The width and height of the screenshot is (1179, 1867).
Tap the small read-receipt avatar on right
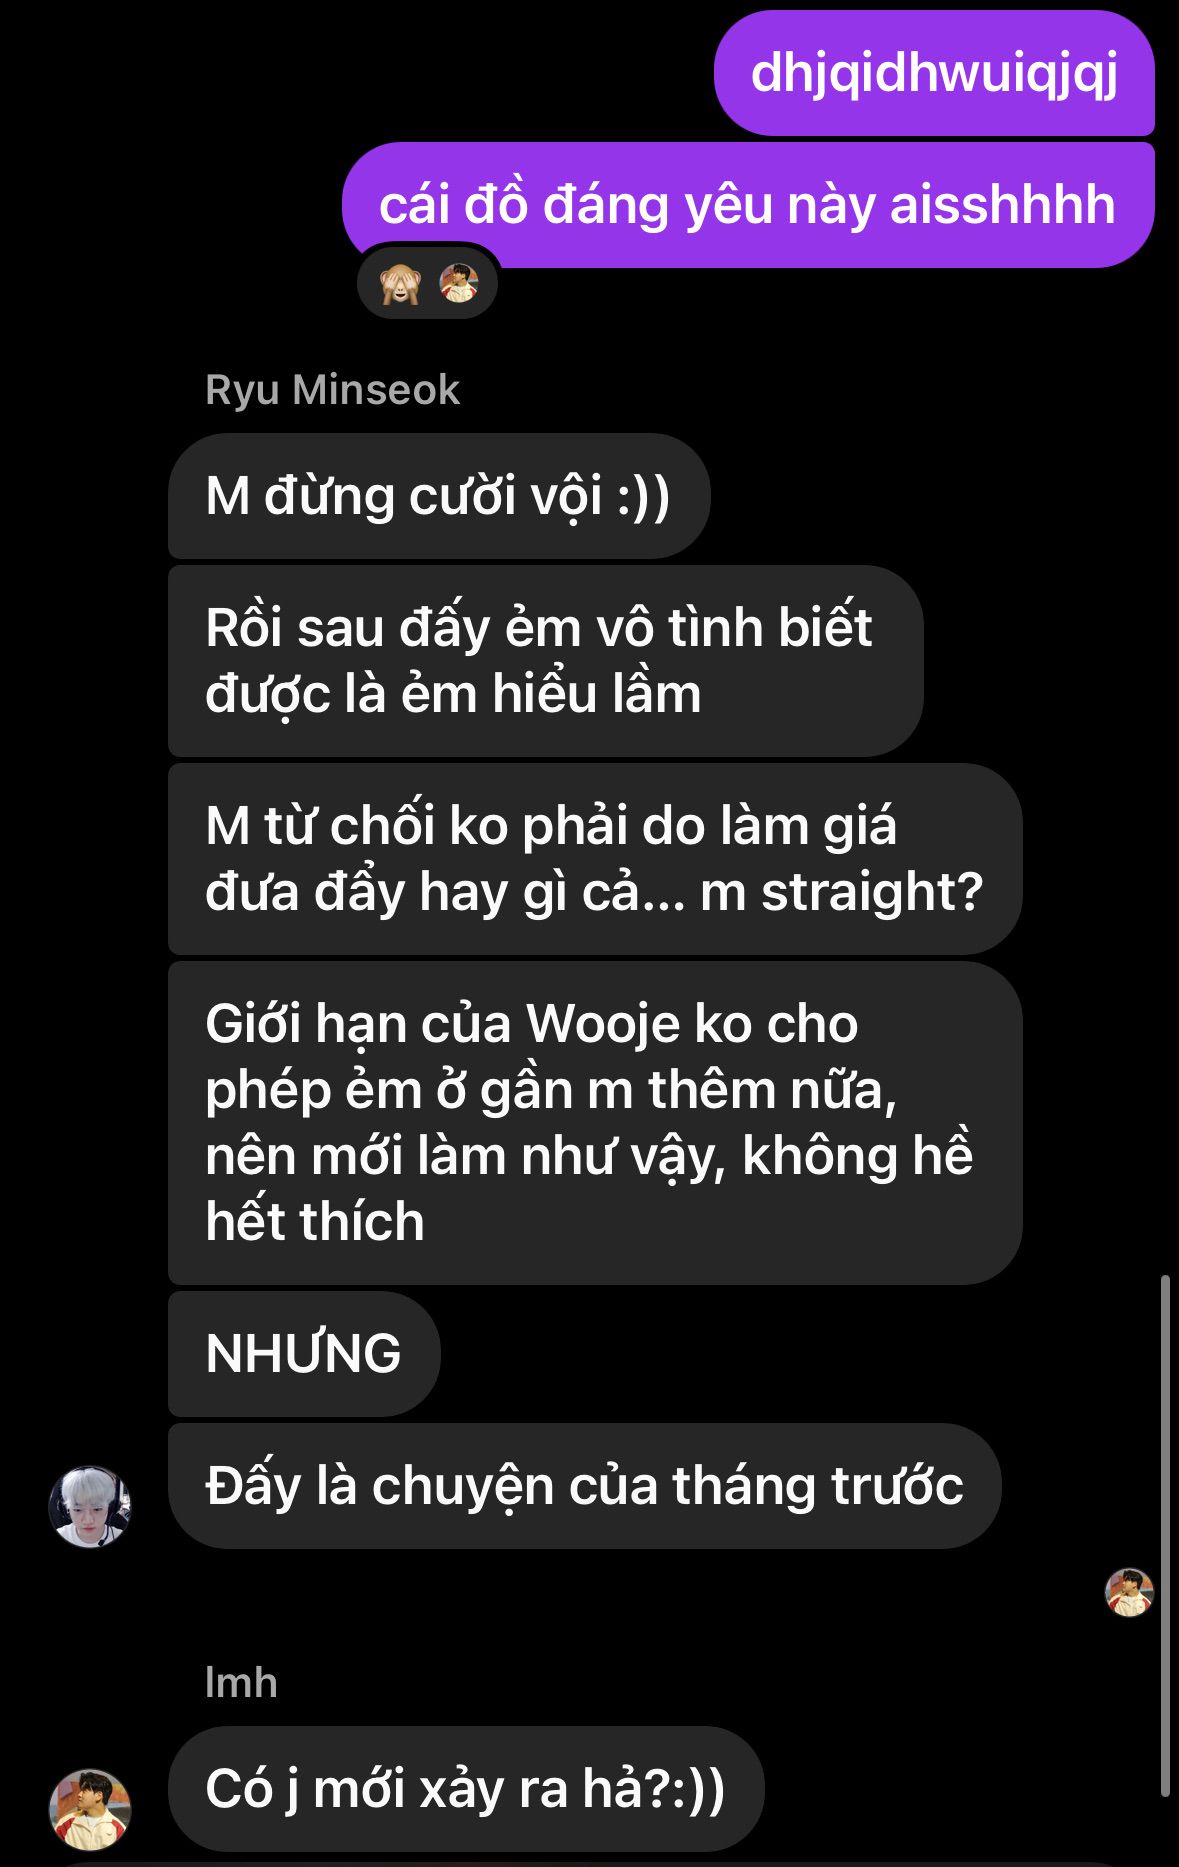click(x=1129, y=1592)
